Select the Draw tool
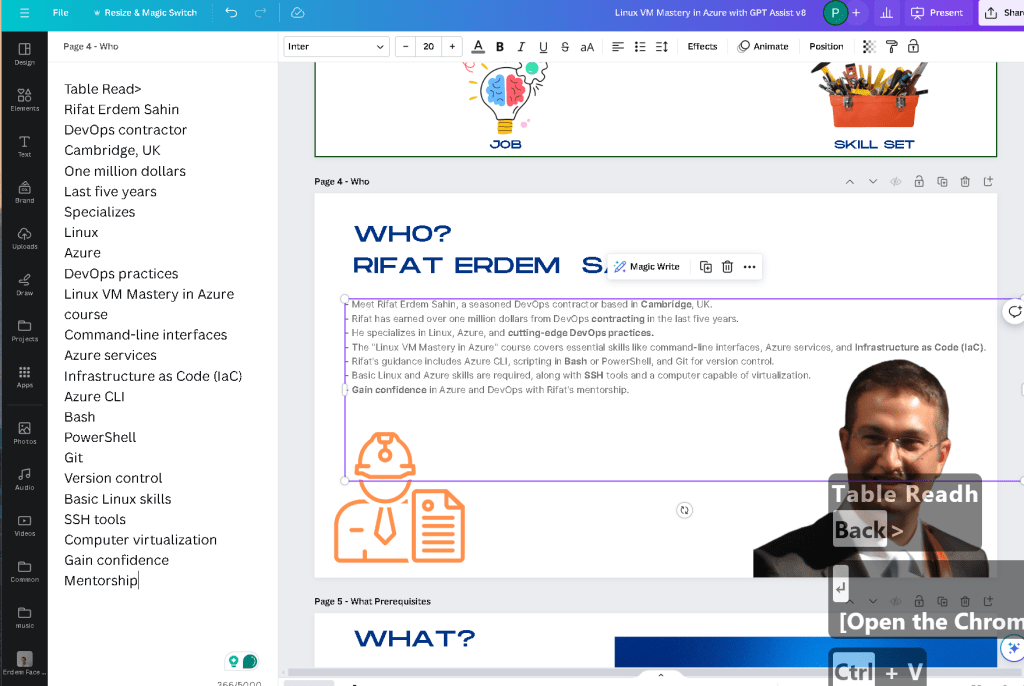Screen dimensions: 1024x686 point(24,284)
